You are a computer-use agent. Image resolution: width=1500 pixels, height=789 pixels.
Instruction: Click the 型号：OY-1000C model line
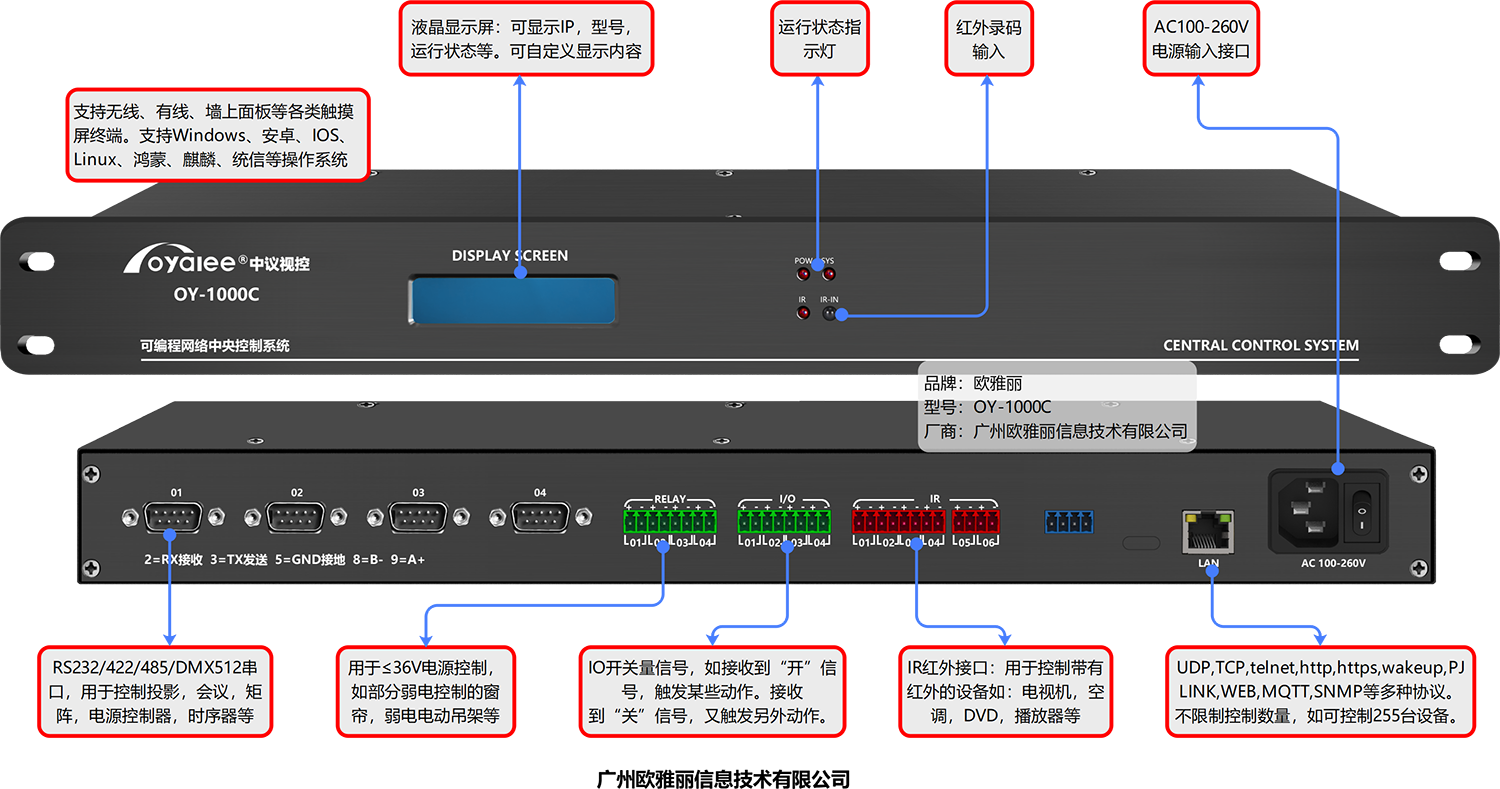988,408
